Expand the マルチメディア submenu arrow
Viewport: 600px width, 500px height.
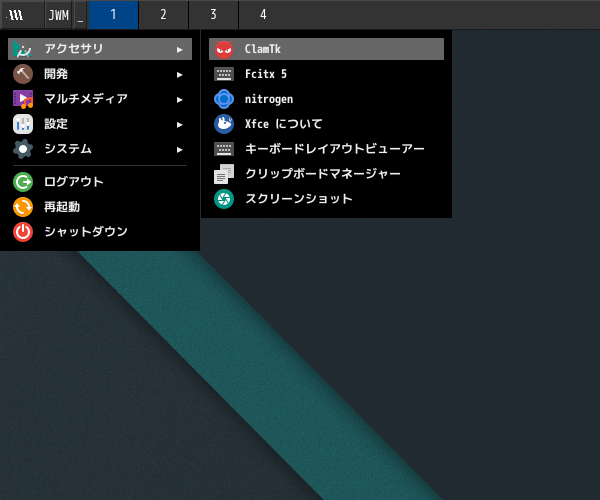coord(179,99)
